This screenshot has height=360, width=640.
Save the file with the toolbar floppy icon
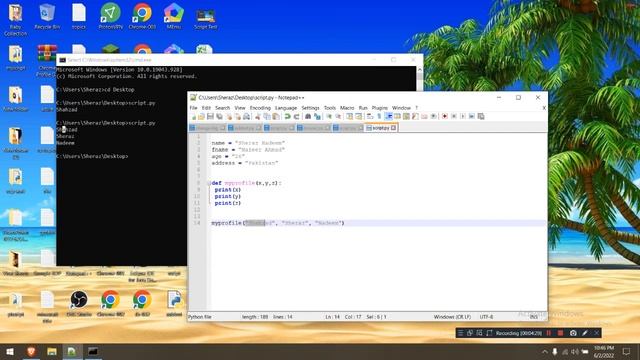[x=210, y=116]
